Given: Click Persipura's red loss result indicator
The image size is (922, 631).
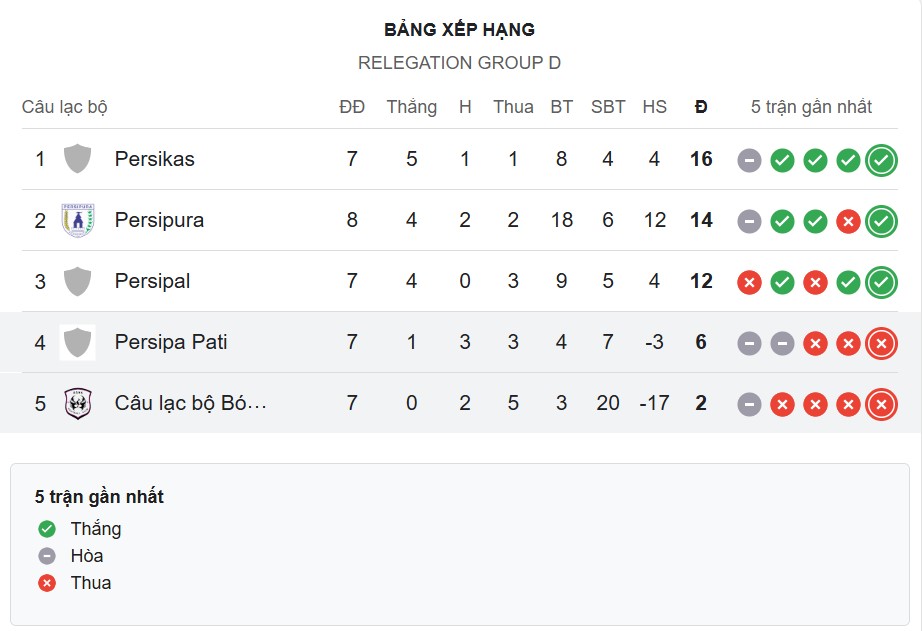Looking at the screenshot, I should [848, 221].
